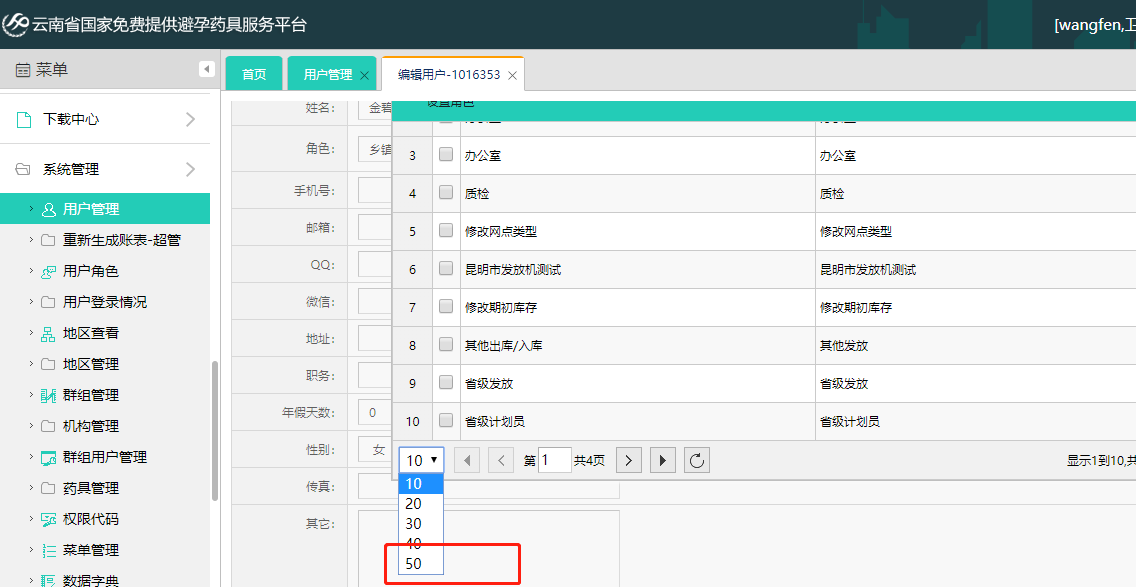Click the 机构管理 folder icon

(49, 426)
